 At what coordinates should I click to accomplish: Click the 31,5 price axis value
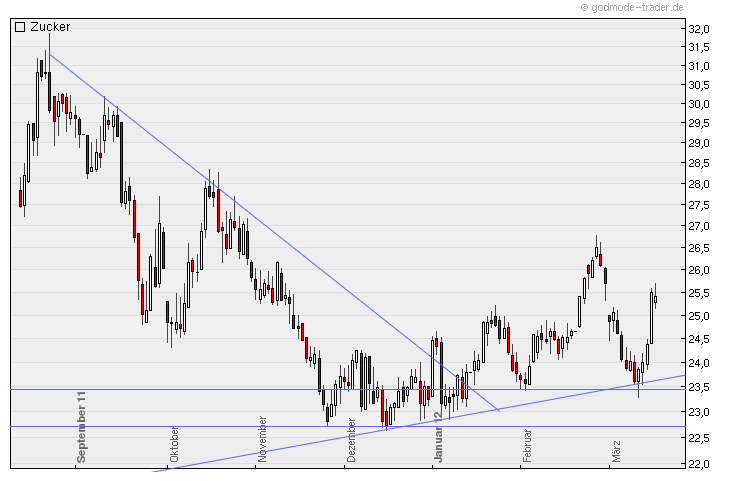click(699, 47)
